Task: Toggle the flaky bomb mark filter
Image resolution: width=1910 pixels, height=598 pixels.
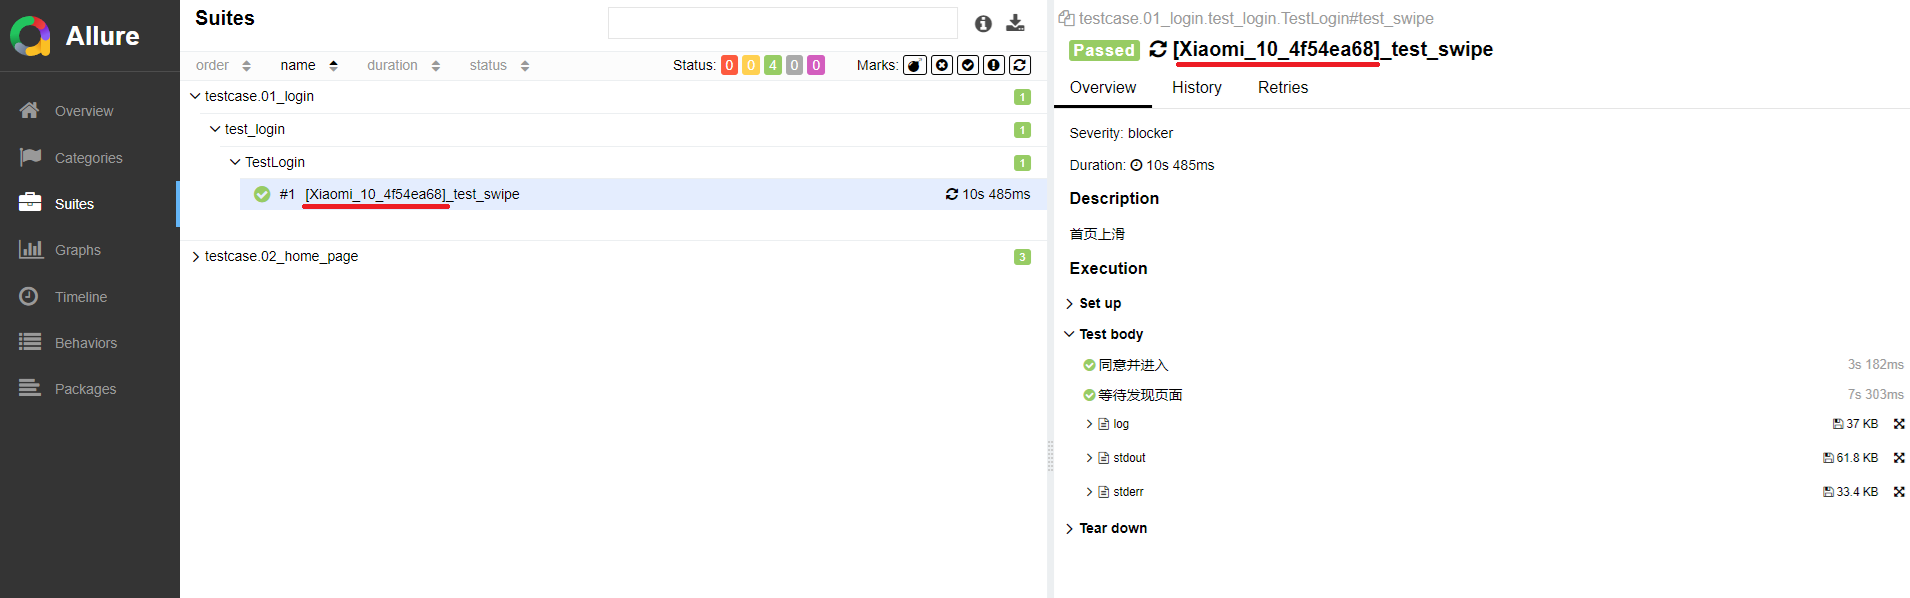Action: coord(914,65)
